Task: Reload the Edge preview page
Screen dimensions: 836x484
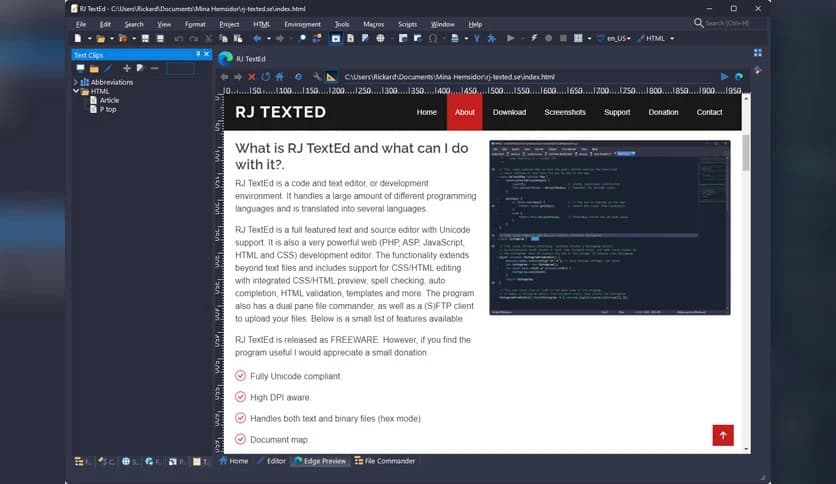Action: coord(265,77)
